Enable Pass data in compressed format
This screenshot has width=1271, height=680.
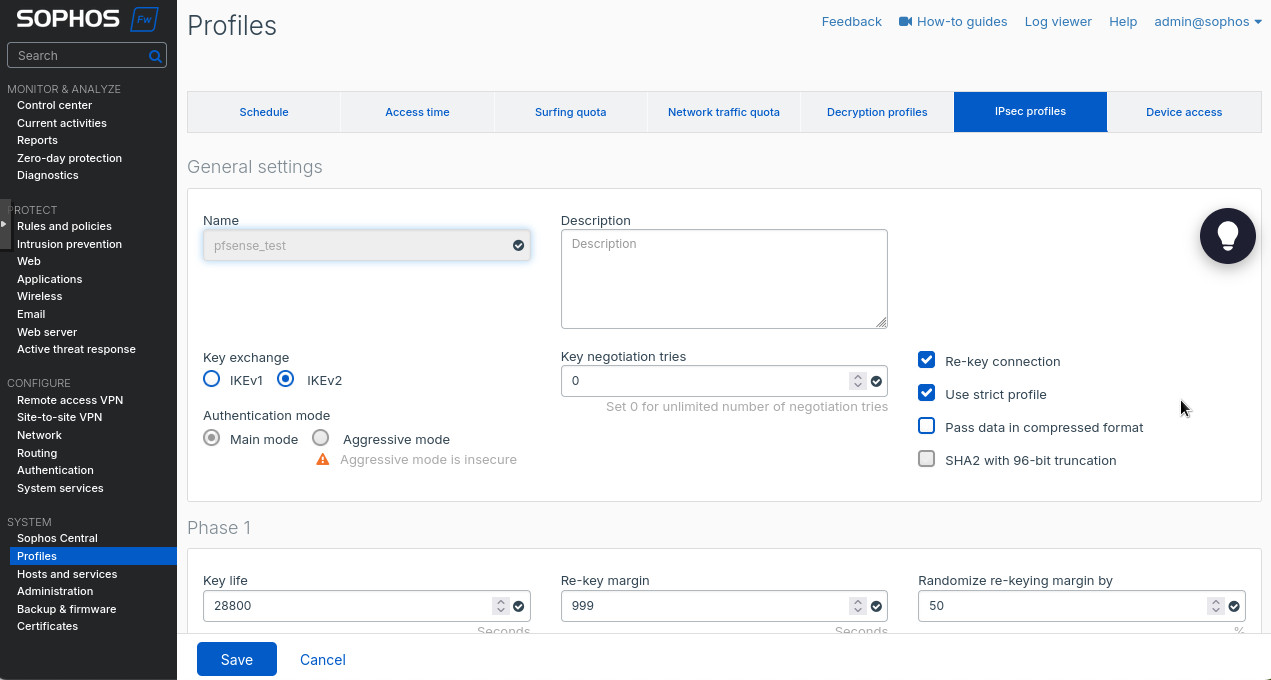[926, 426]
